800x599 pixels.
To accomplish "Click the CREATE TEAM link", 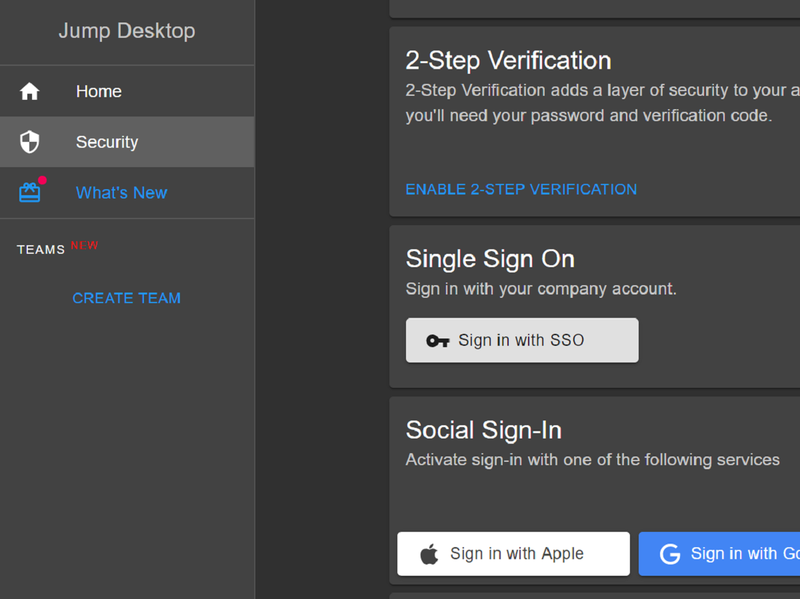I will tap(126, 298).
